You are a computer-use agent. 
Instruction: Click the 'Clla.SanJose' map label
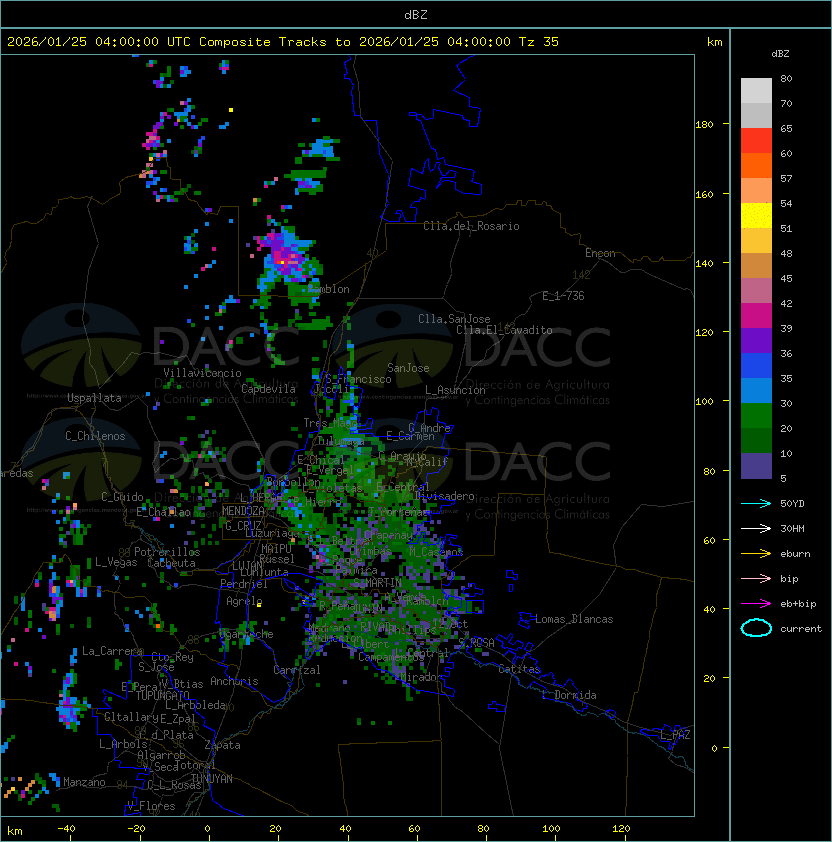(x=454, y=319)
